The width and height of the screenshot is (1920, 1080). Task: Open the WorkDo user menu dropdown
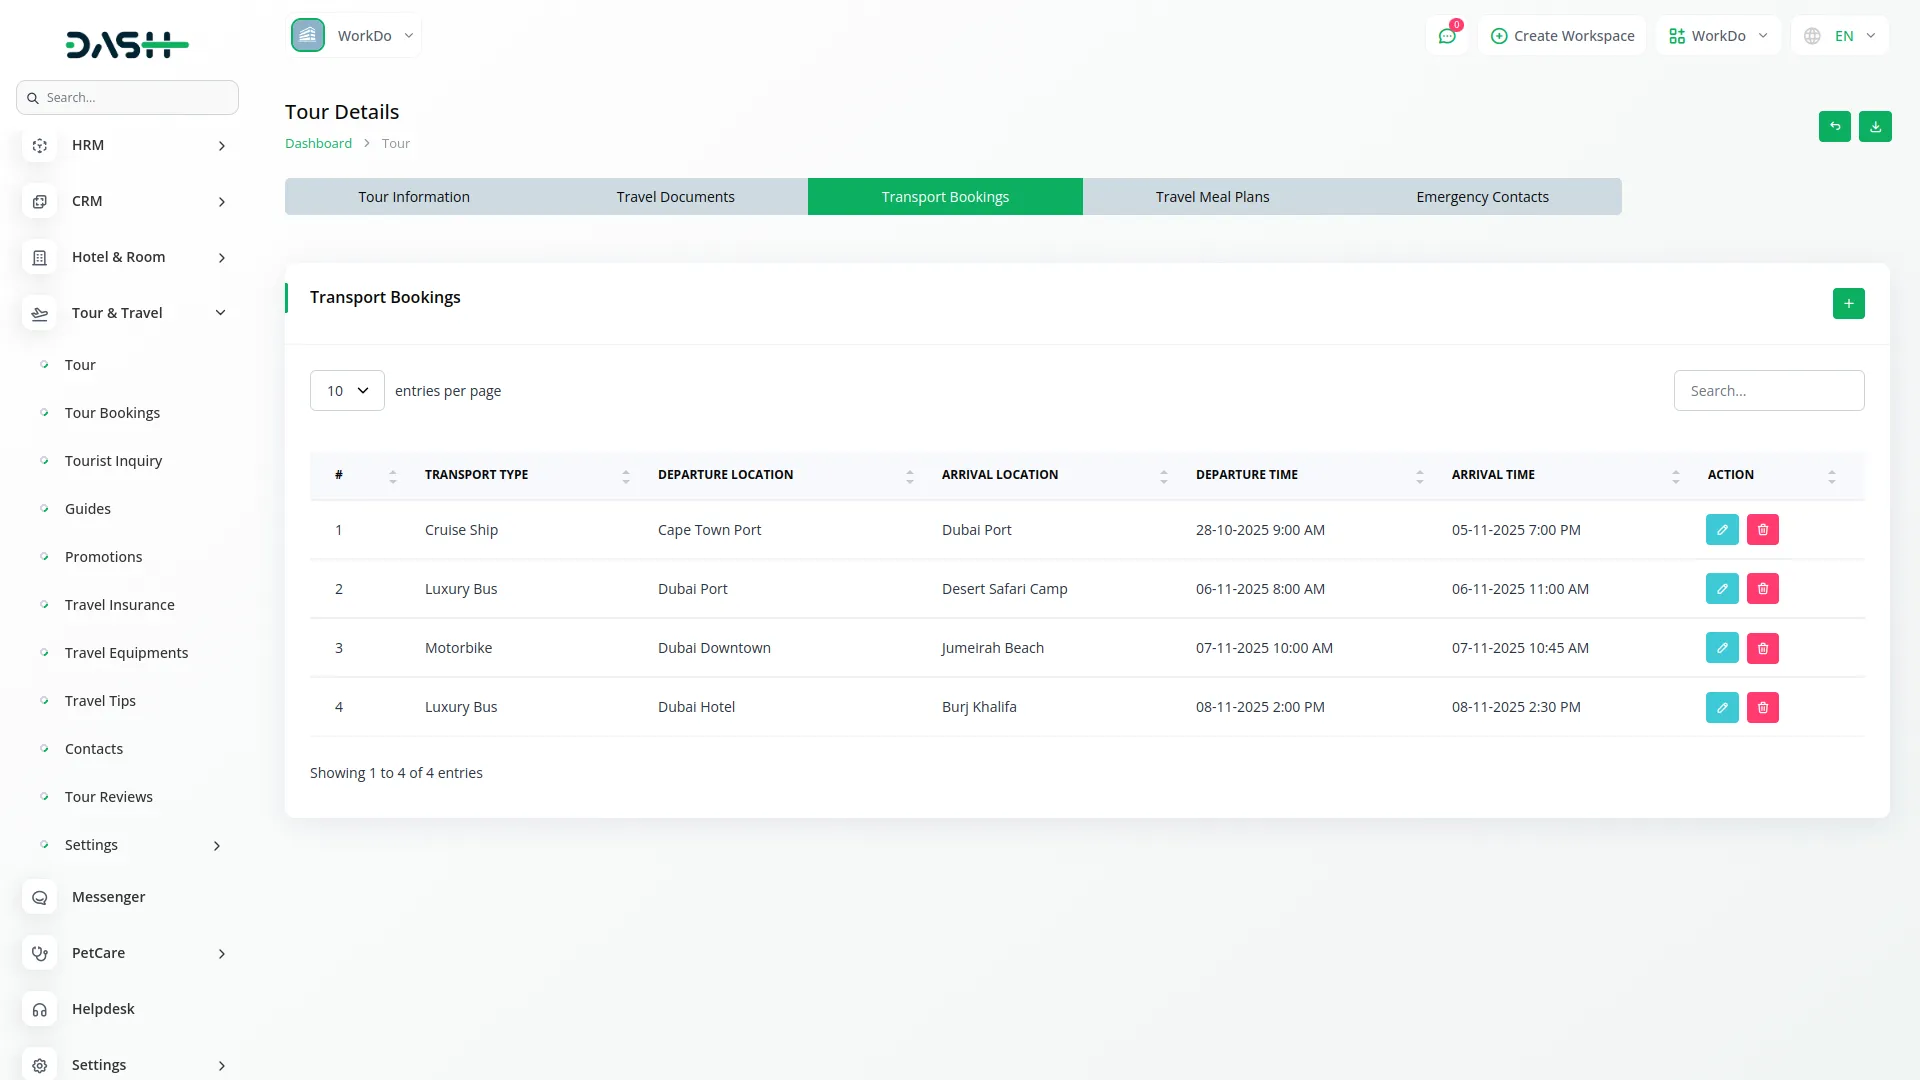(x=1718, y=36)
